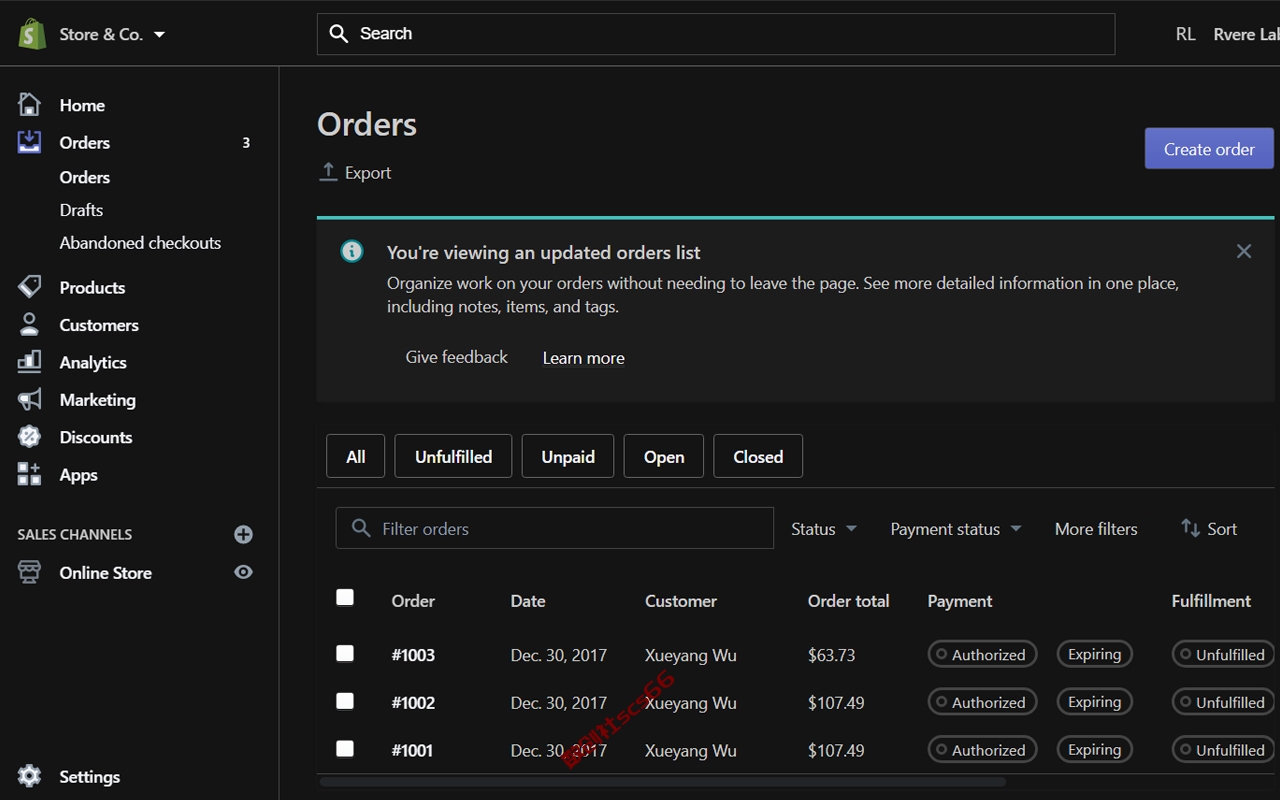Click the $63.73 order total
The image size is (1280, 800).
click(x=831, y=655)
